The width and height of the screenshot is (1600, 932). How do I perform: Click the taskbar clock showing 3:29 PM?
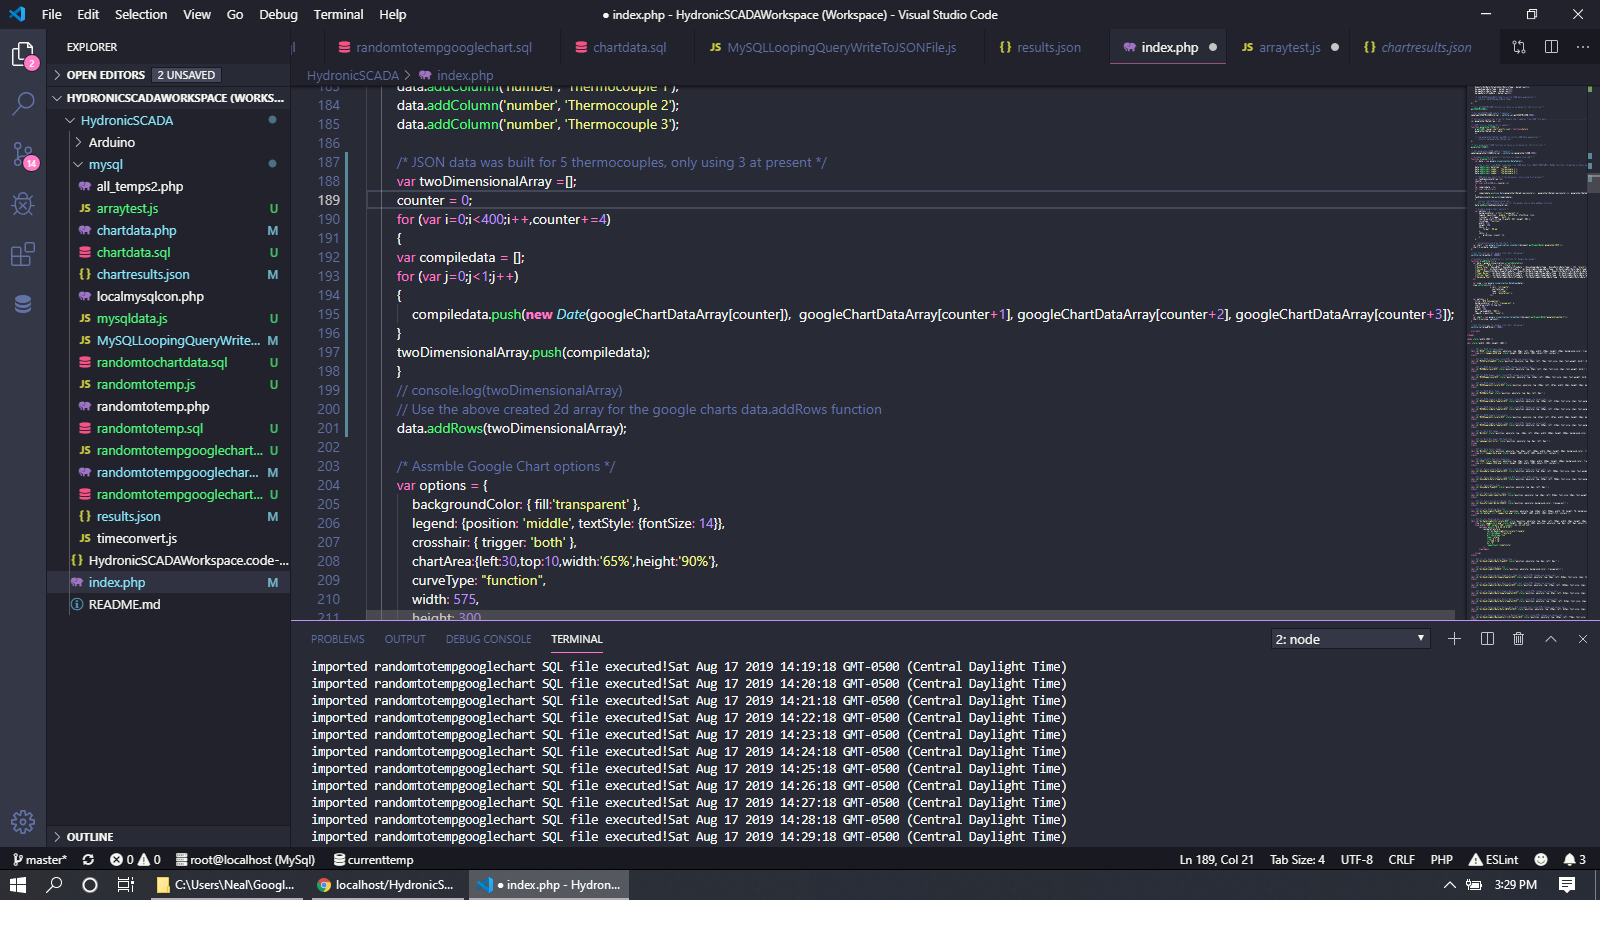(1515, 885)
